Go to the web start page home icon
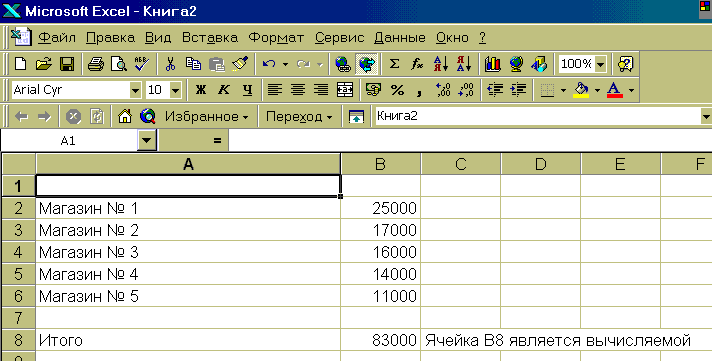712x361 pixels. 124,117
